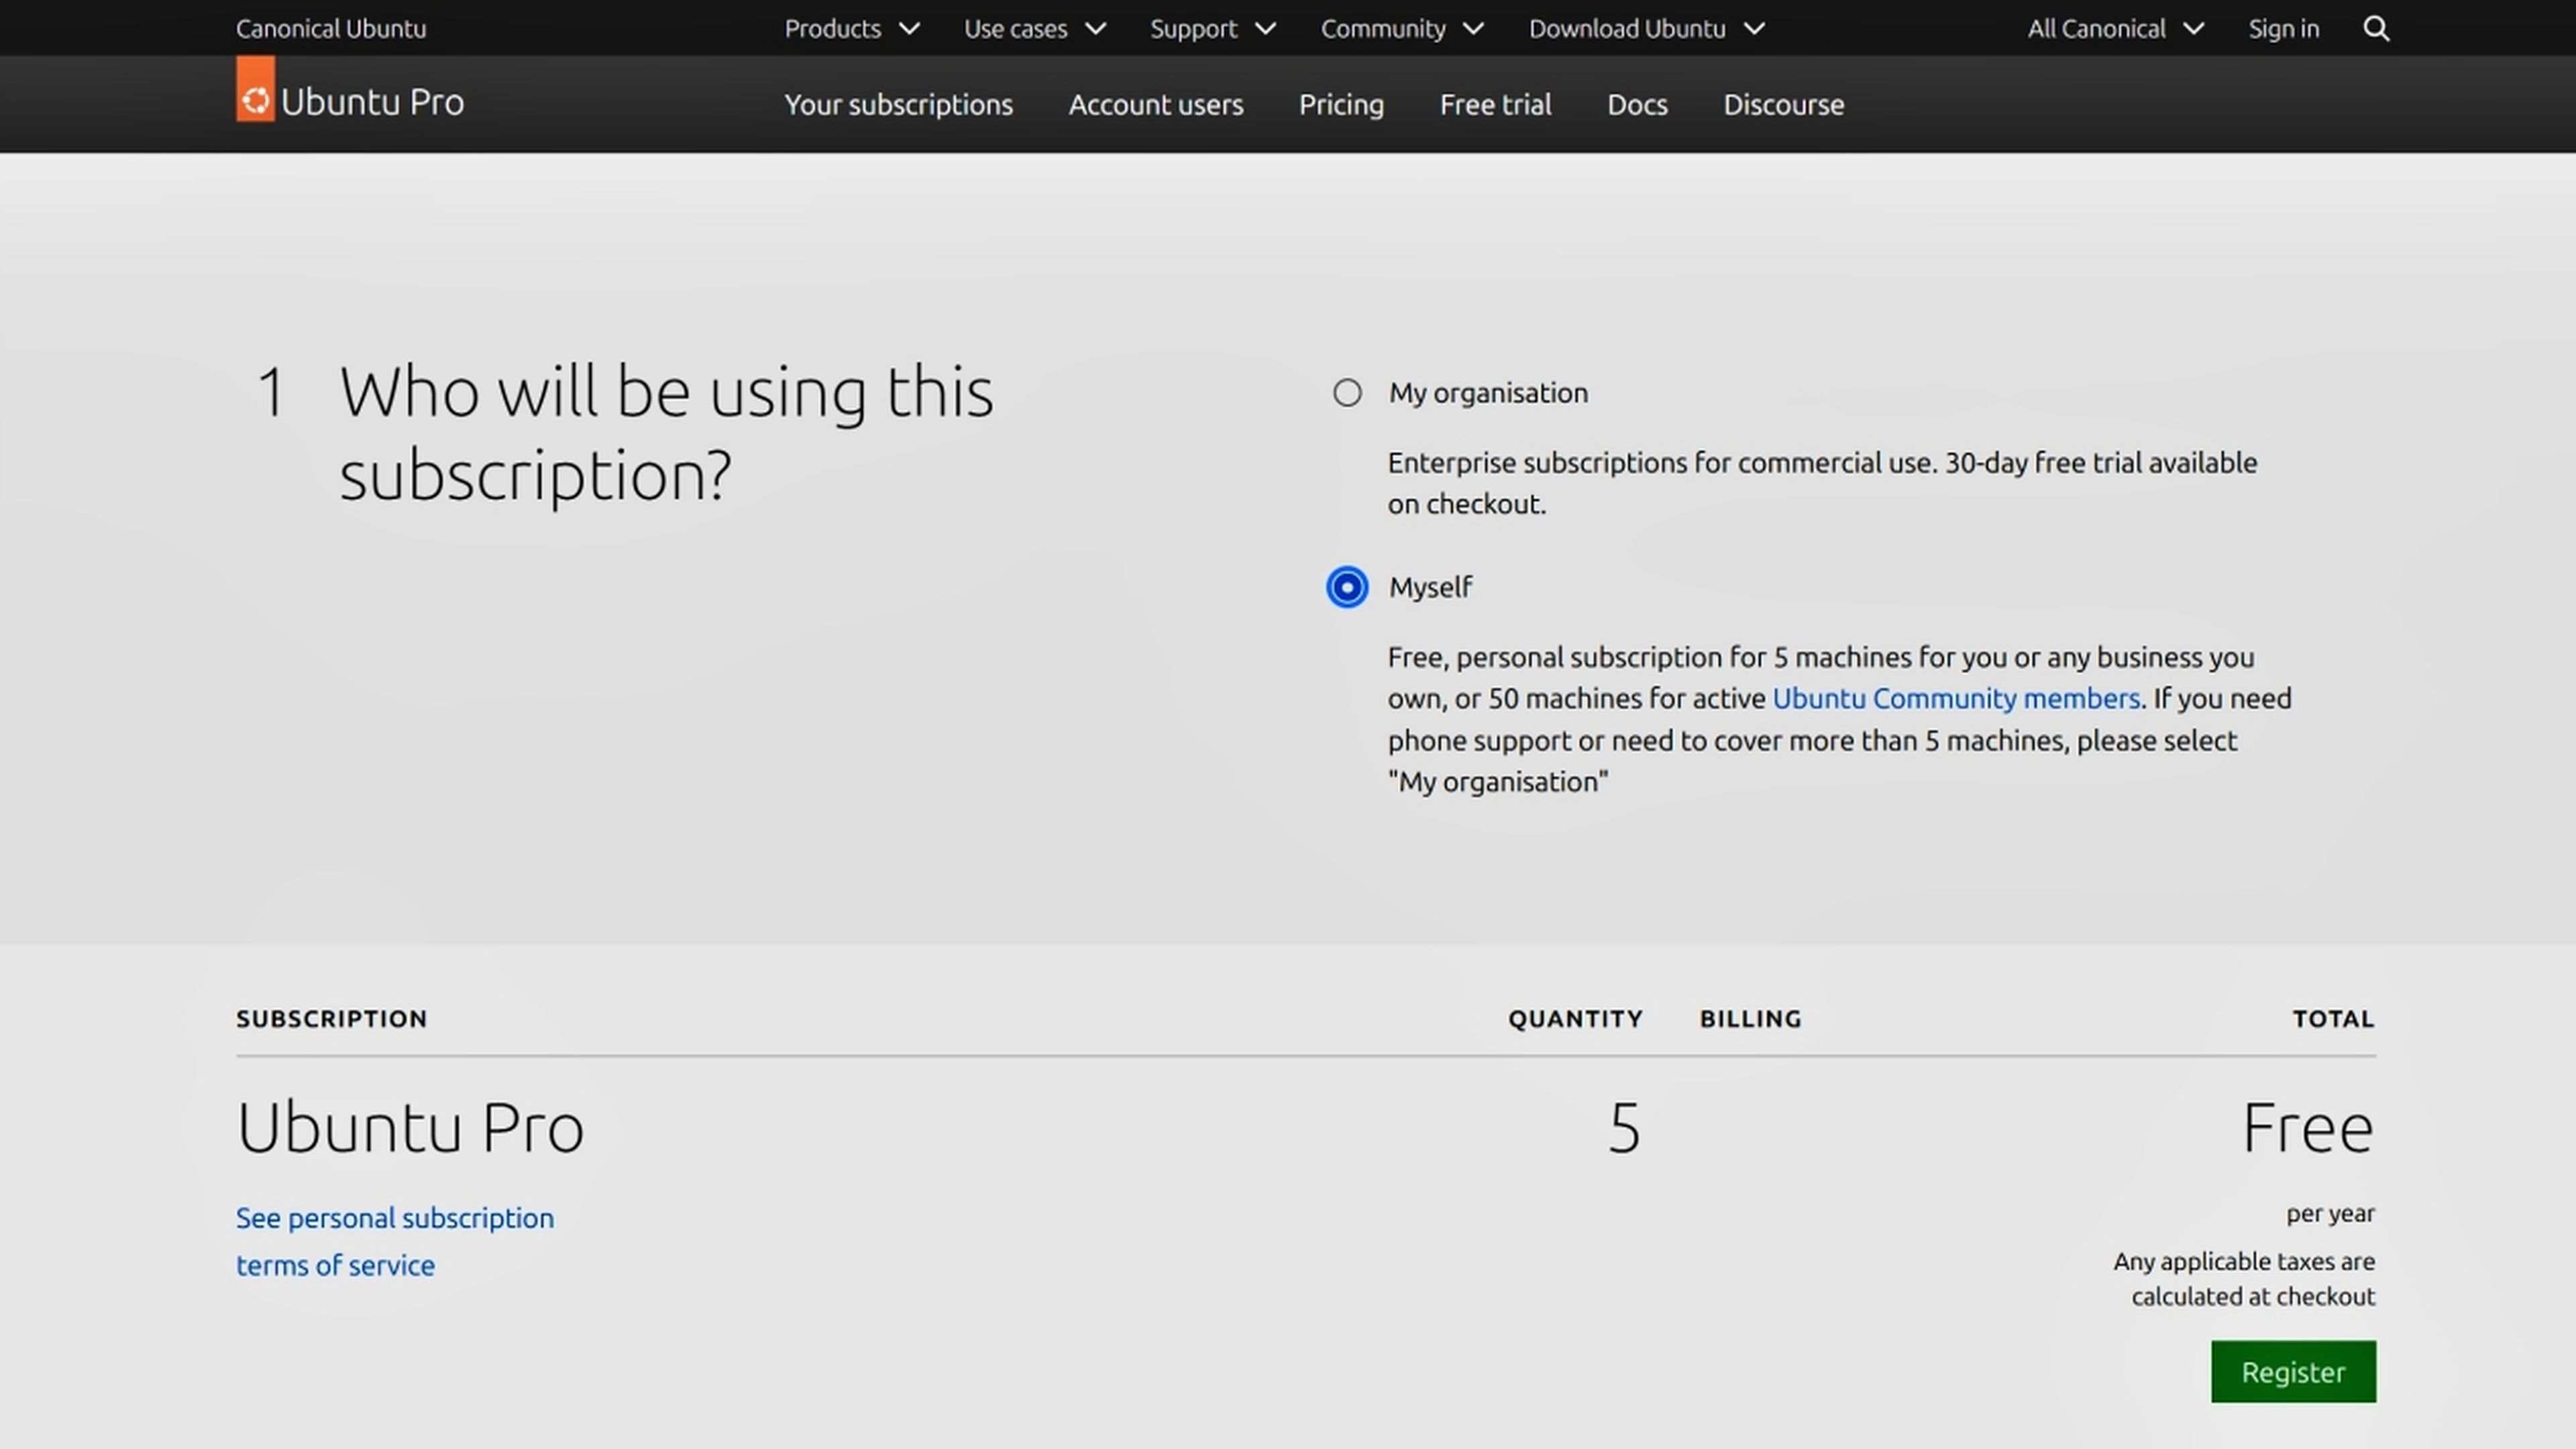Open the Download Ubuntu dropdown
Viewport: 2576px width, 1449px height.
[x=1646, y=29]
